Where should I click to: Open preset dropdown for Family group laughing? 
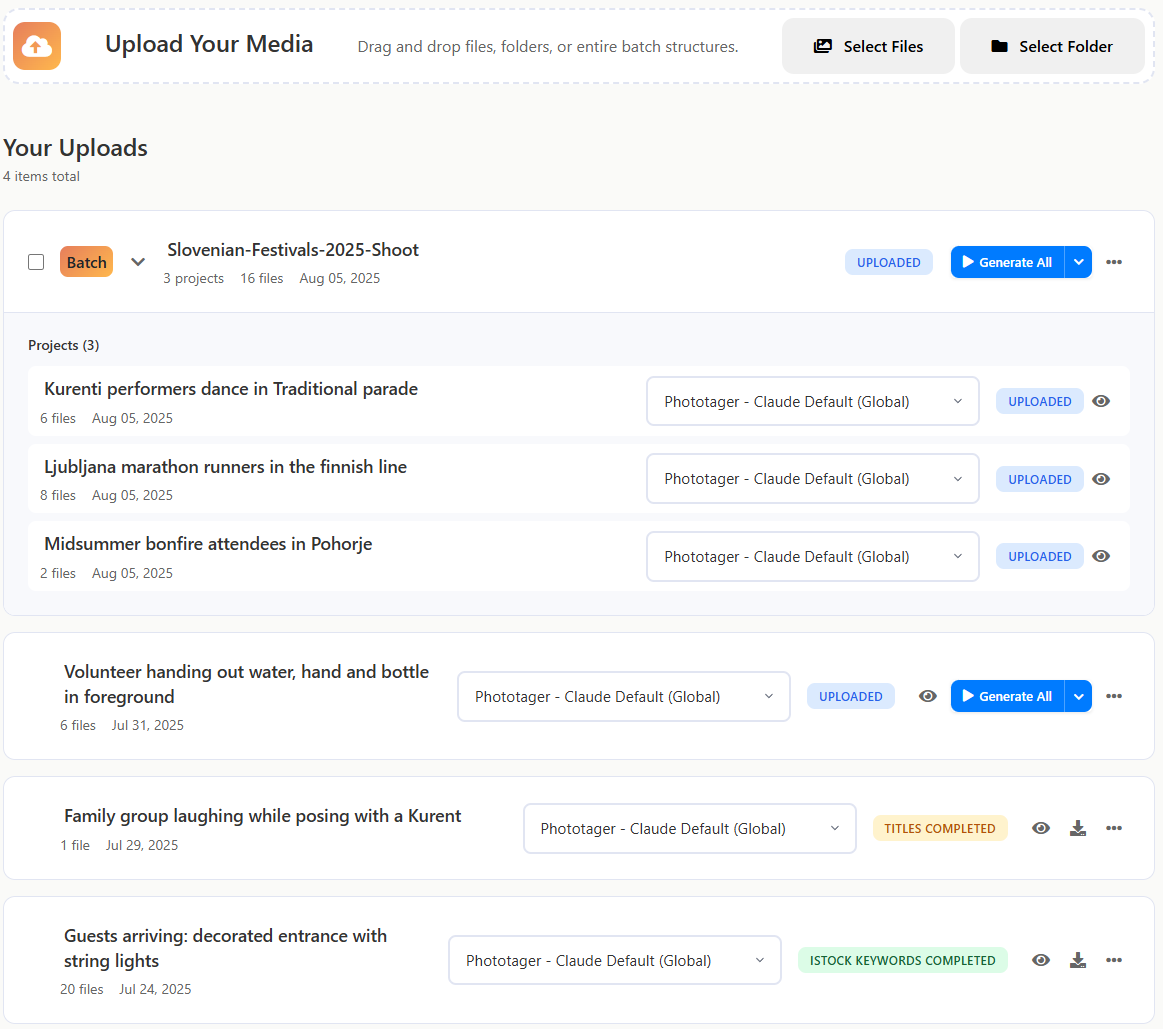click(x=690, y=829)
